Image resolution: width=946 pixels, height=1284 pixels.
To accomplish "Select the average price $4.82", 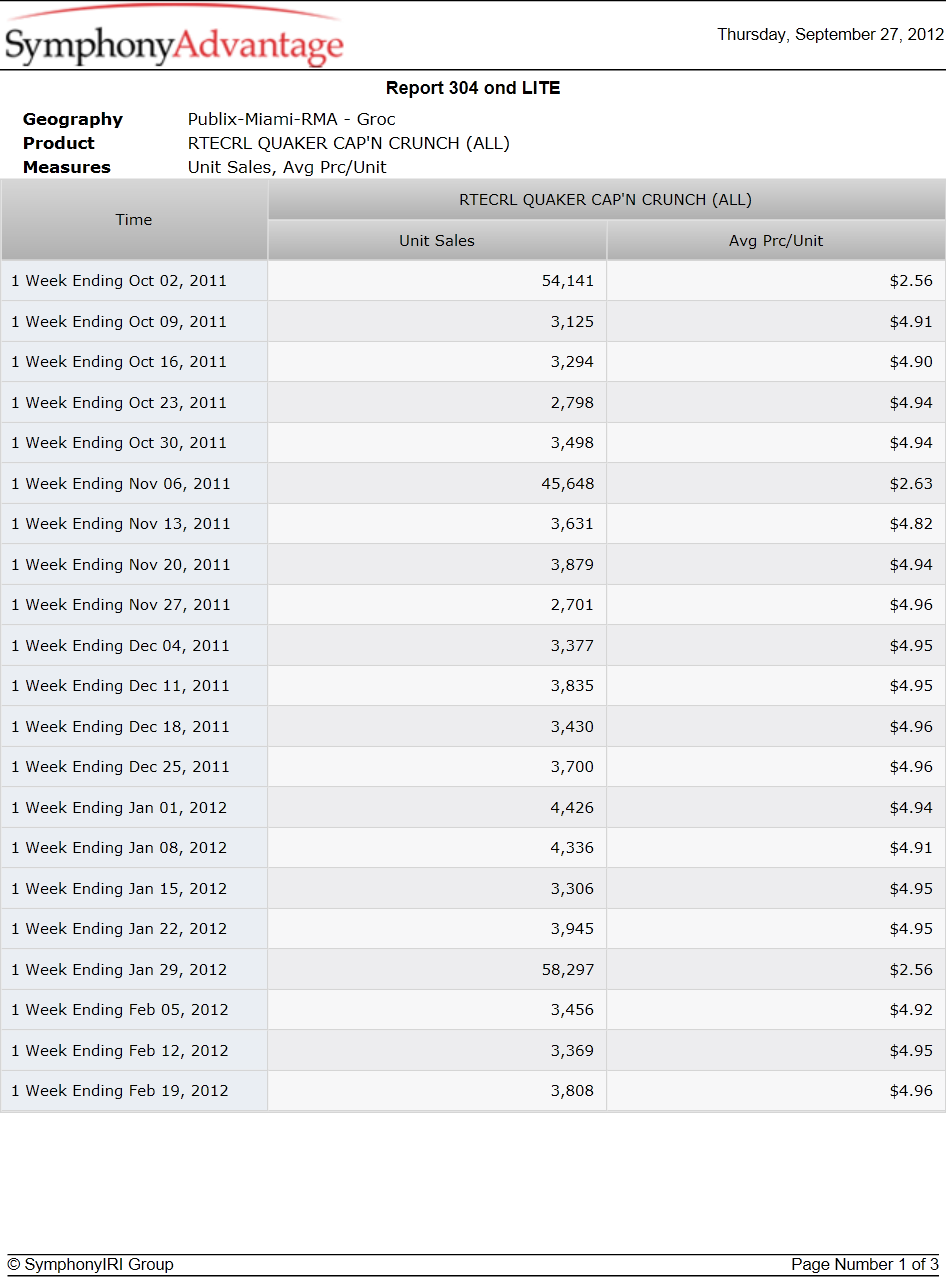I will [911, 524].
